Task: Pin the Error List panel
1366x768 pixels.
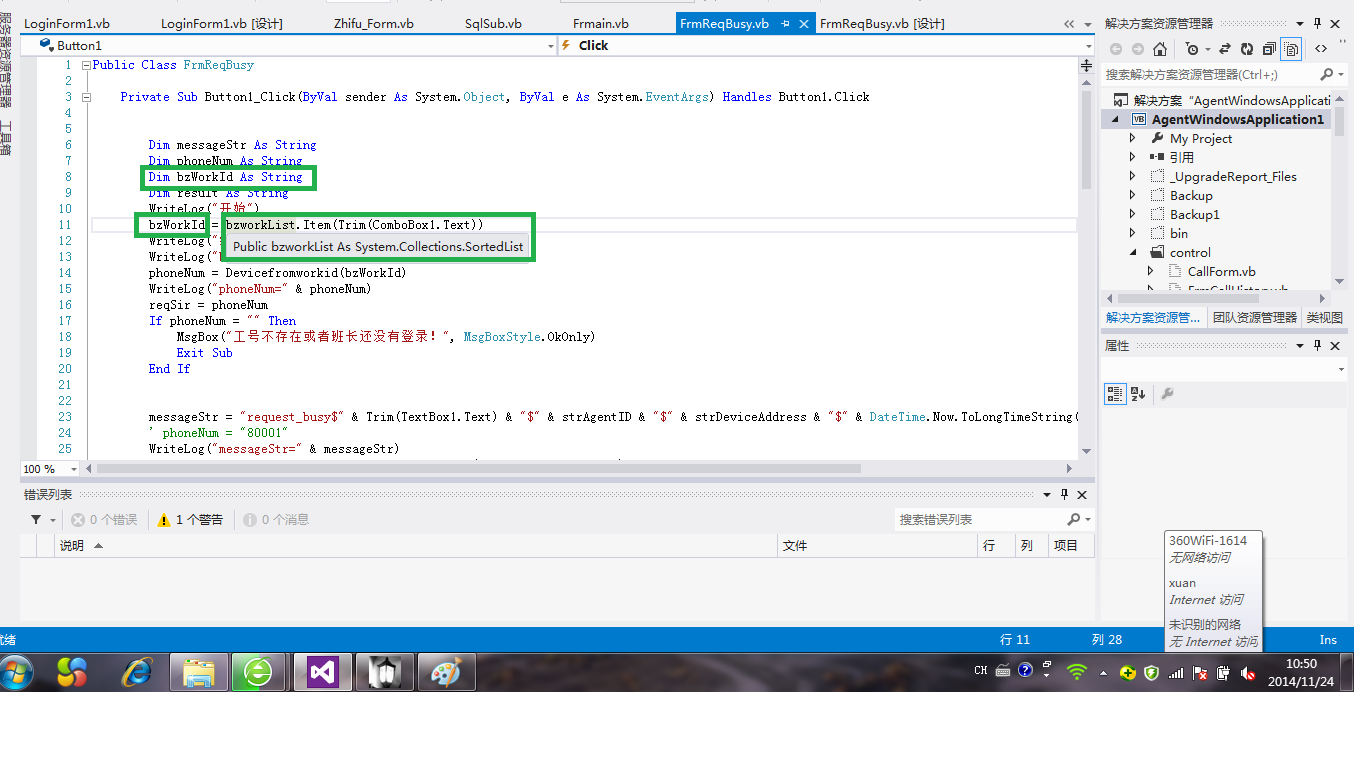Action: click(x=1064, y=495)
